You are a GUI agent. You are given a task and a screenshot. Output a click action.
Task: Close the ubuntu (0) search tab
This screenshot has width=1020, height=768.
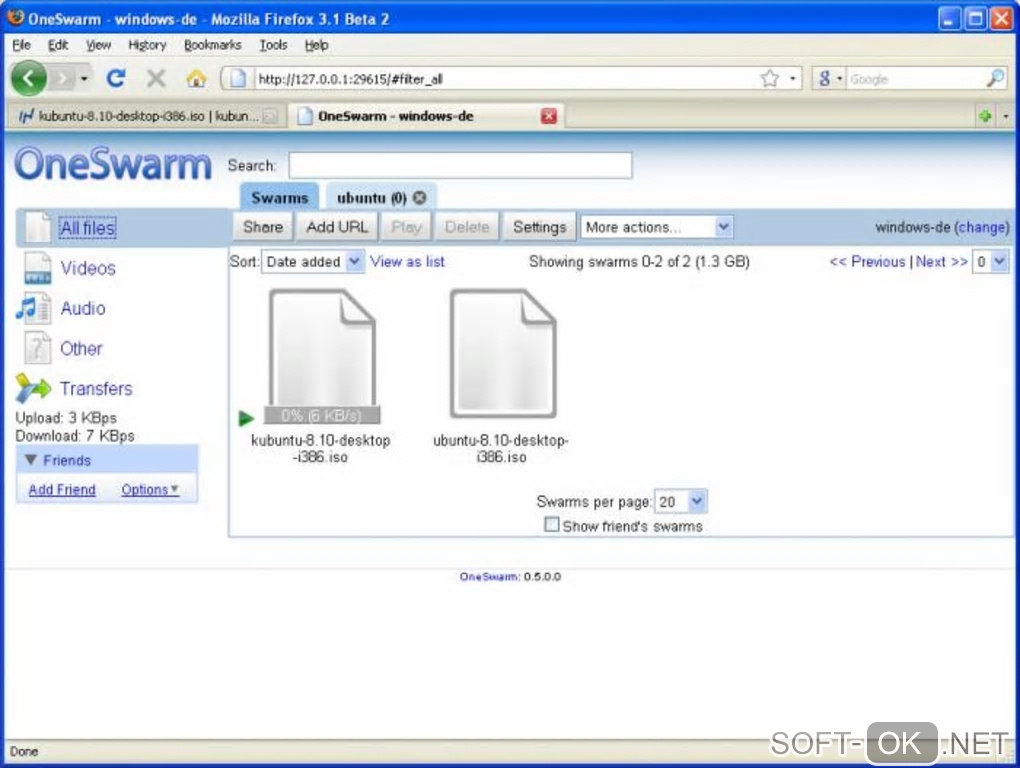tap(420, 197)
